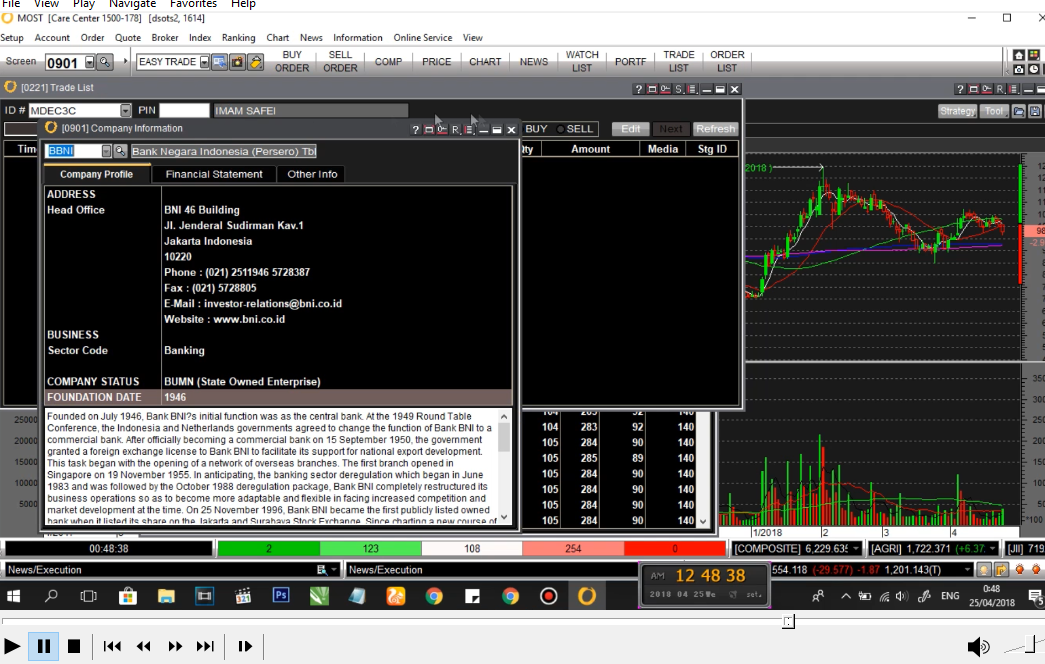Image resolution: width=1045 pixels, height=664 pixels.
Task: Click the Edit button in Trade List
Action: click(x=630, y=129)
